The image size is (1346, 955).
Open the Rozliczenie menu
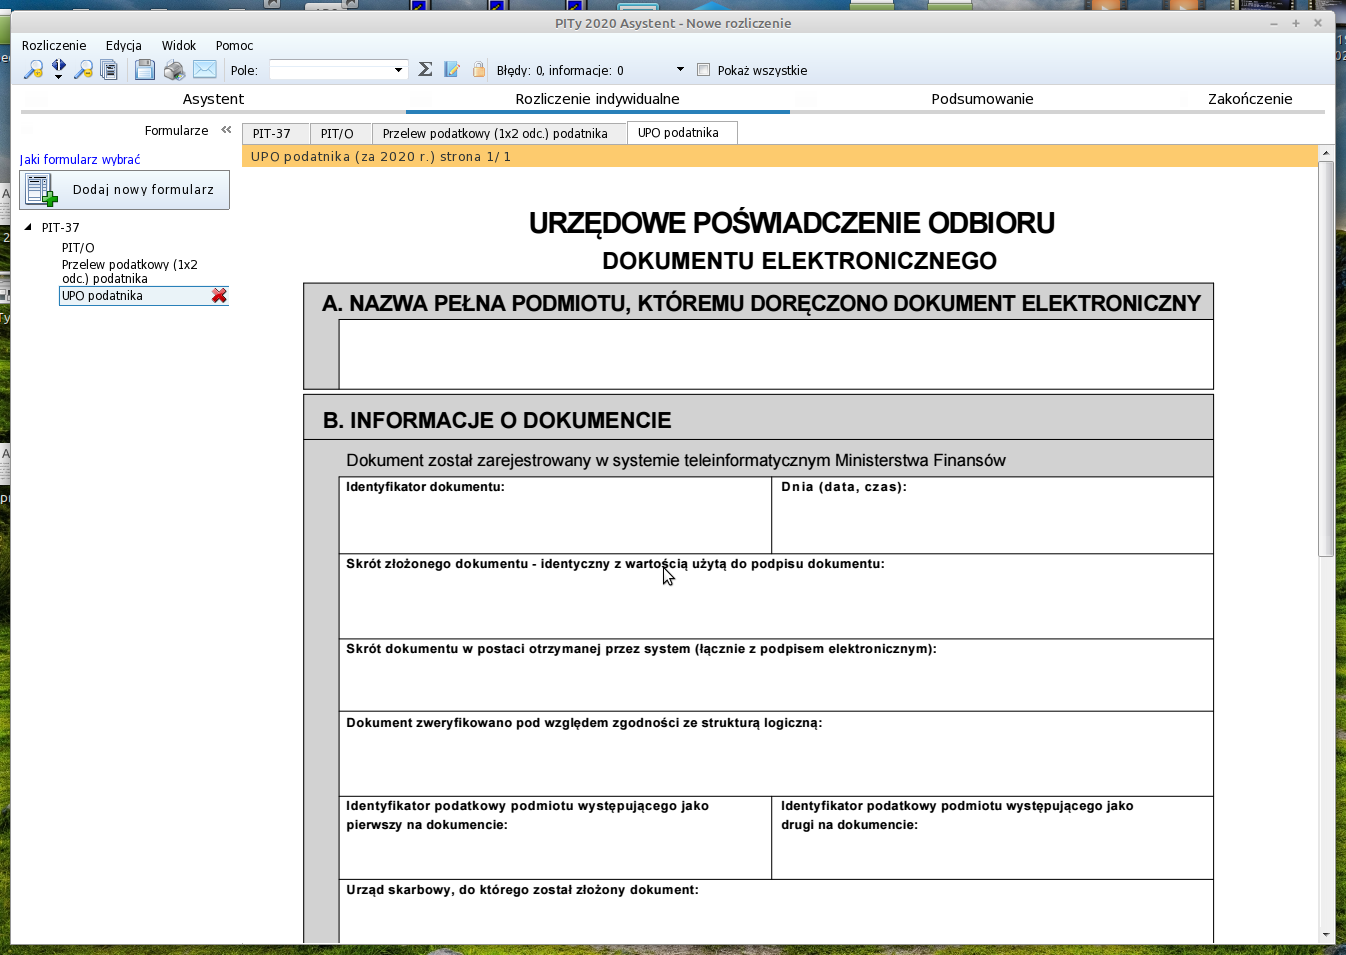(x=54, y=46)
